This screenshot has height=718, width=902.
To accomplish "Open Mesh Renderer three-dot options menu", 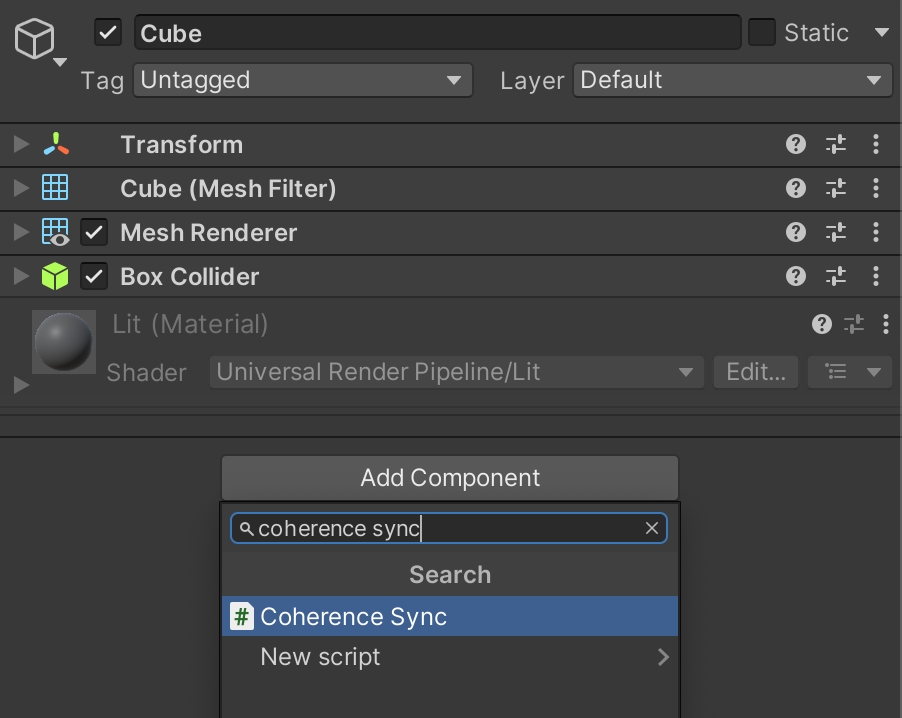I will tap(876, 232).
